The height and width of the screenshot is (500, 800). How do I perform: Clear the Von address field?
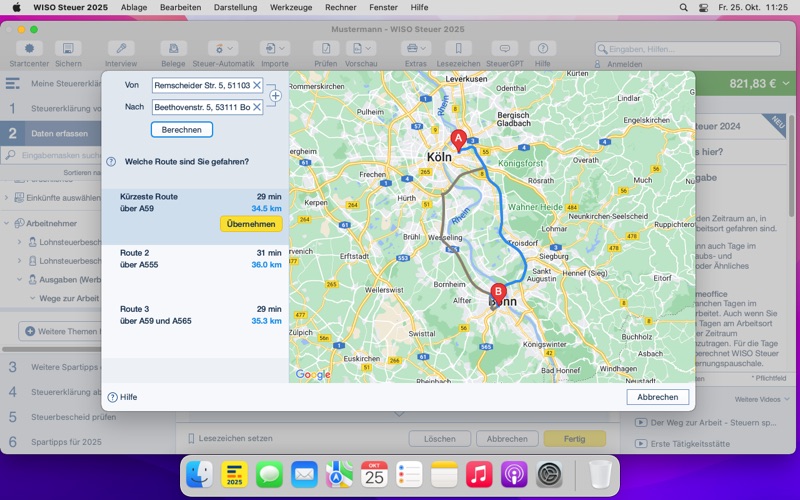click(x=257, y=85)
